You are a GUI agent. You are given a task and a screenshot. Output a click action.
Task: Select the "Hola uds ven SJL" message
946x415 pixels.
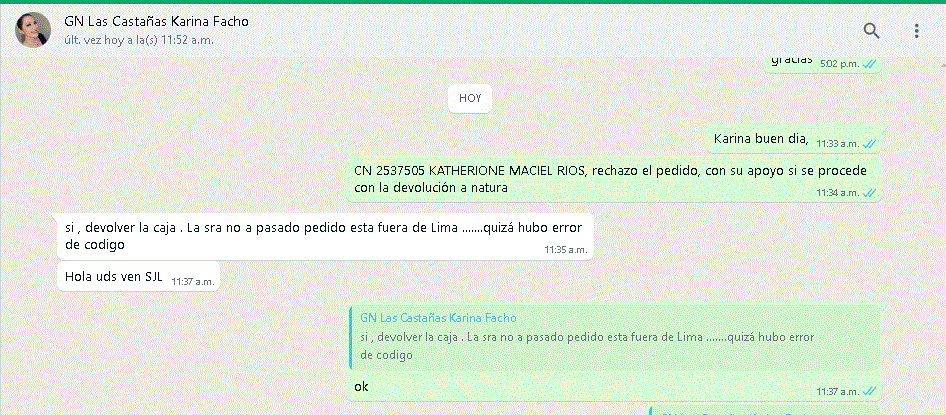coord(113,276)
